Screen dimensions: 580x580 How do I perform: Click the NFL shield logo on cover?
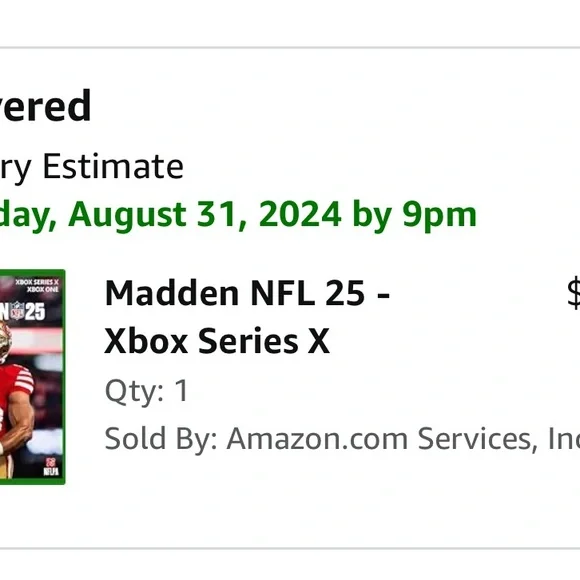coord(17,310)
